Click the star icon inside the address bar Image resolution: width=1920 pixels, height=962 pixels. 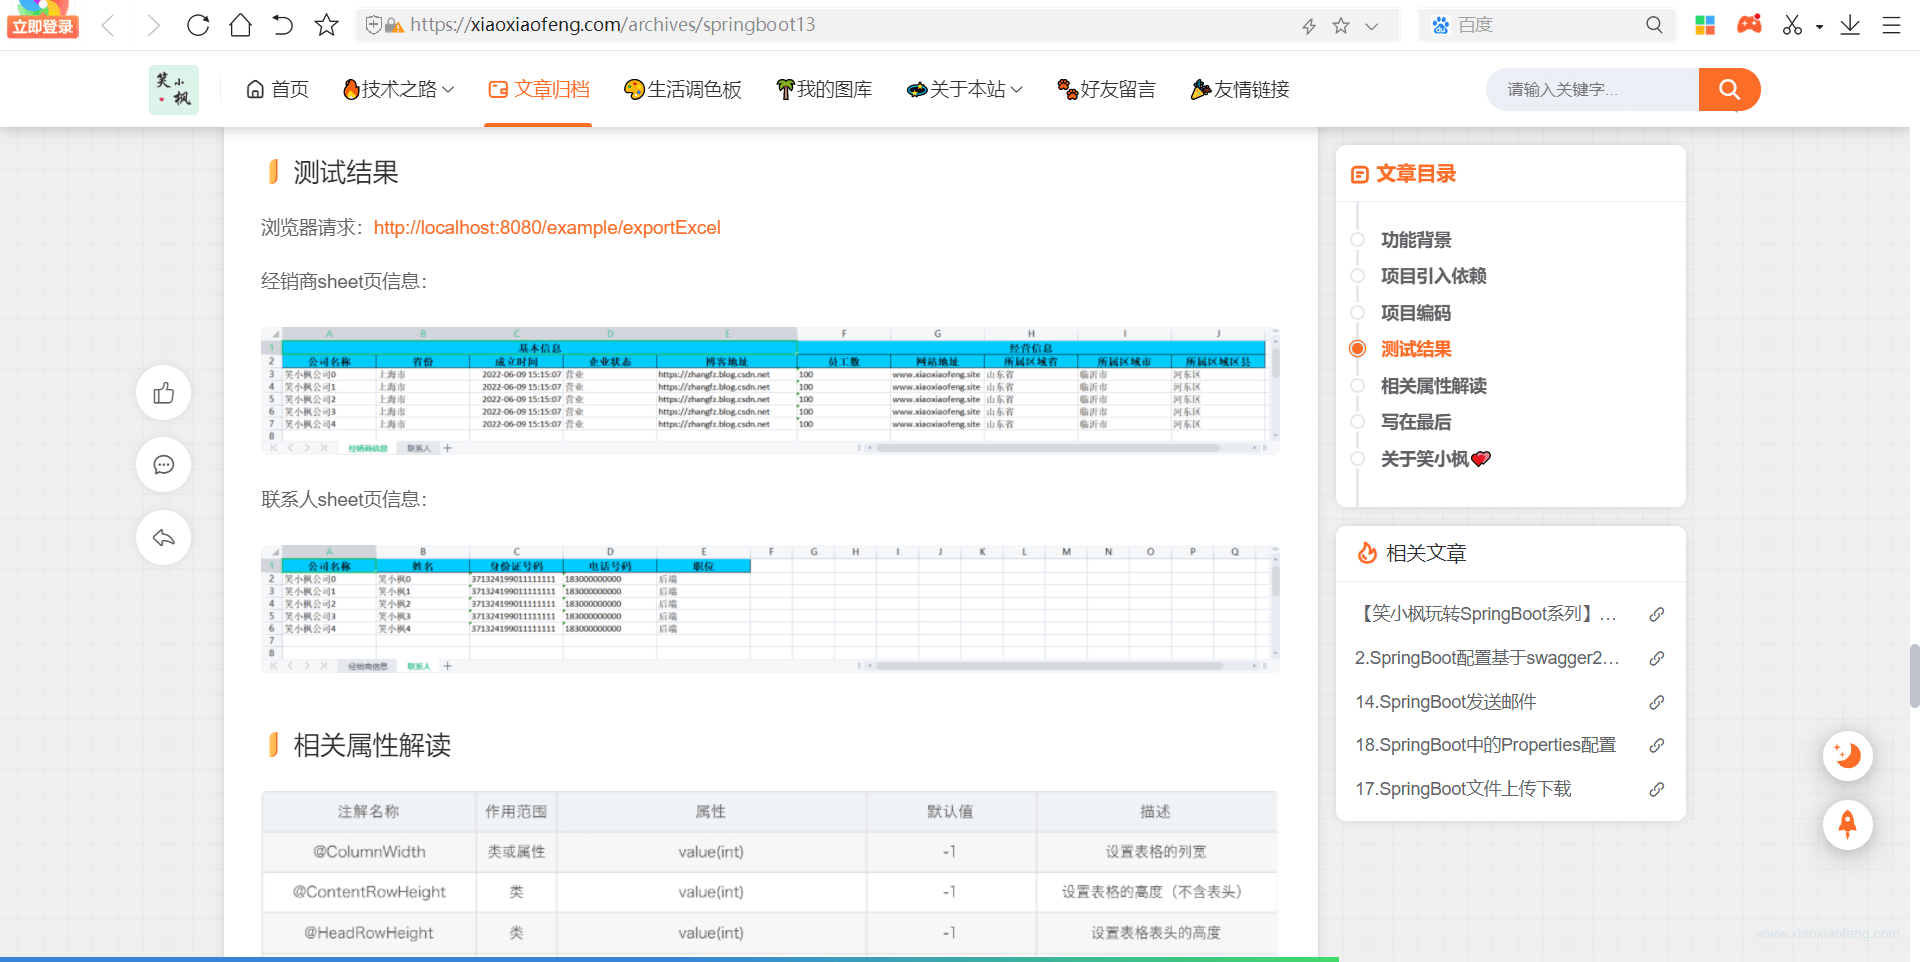pos(1341,26)
